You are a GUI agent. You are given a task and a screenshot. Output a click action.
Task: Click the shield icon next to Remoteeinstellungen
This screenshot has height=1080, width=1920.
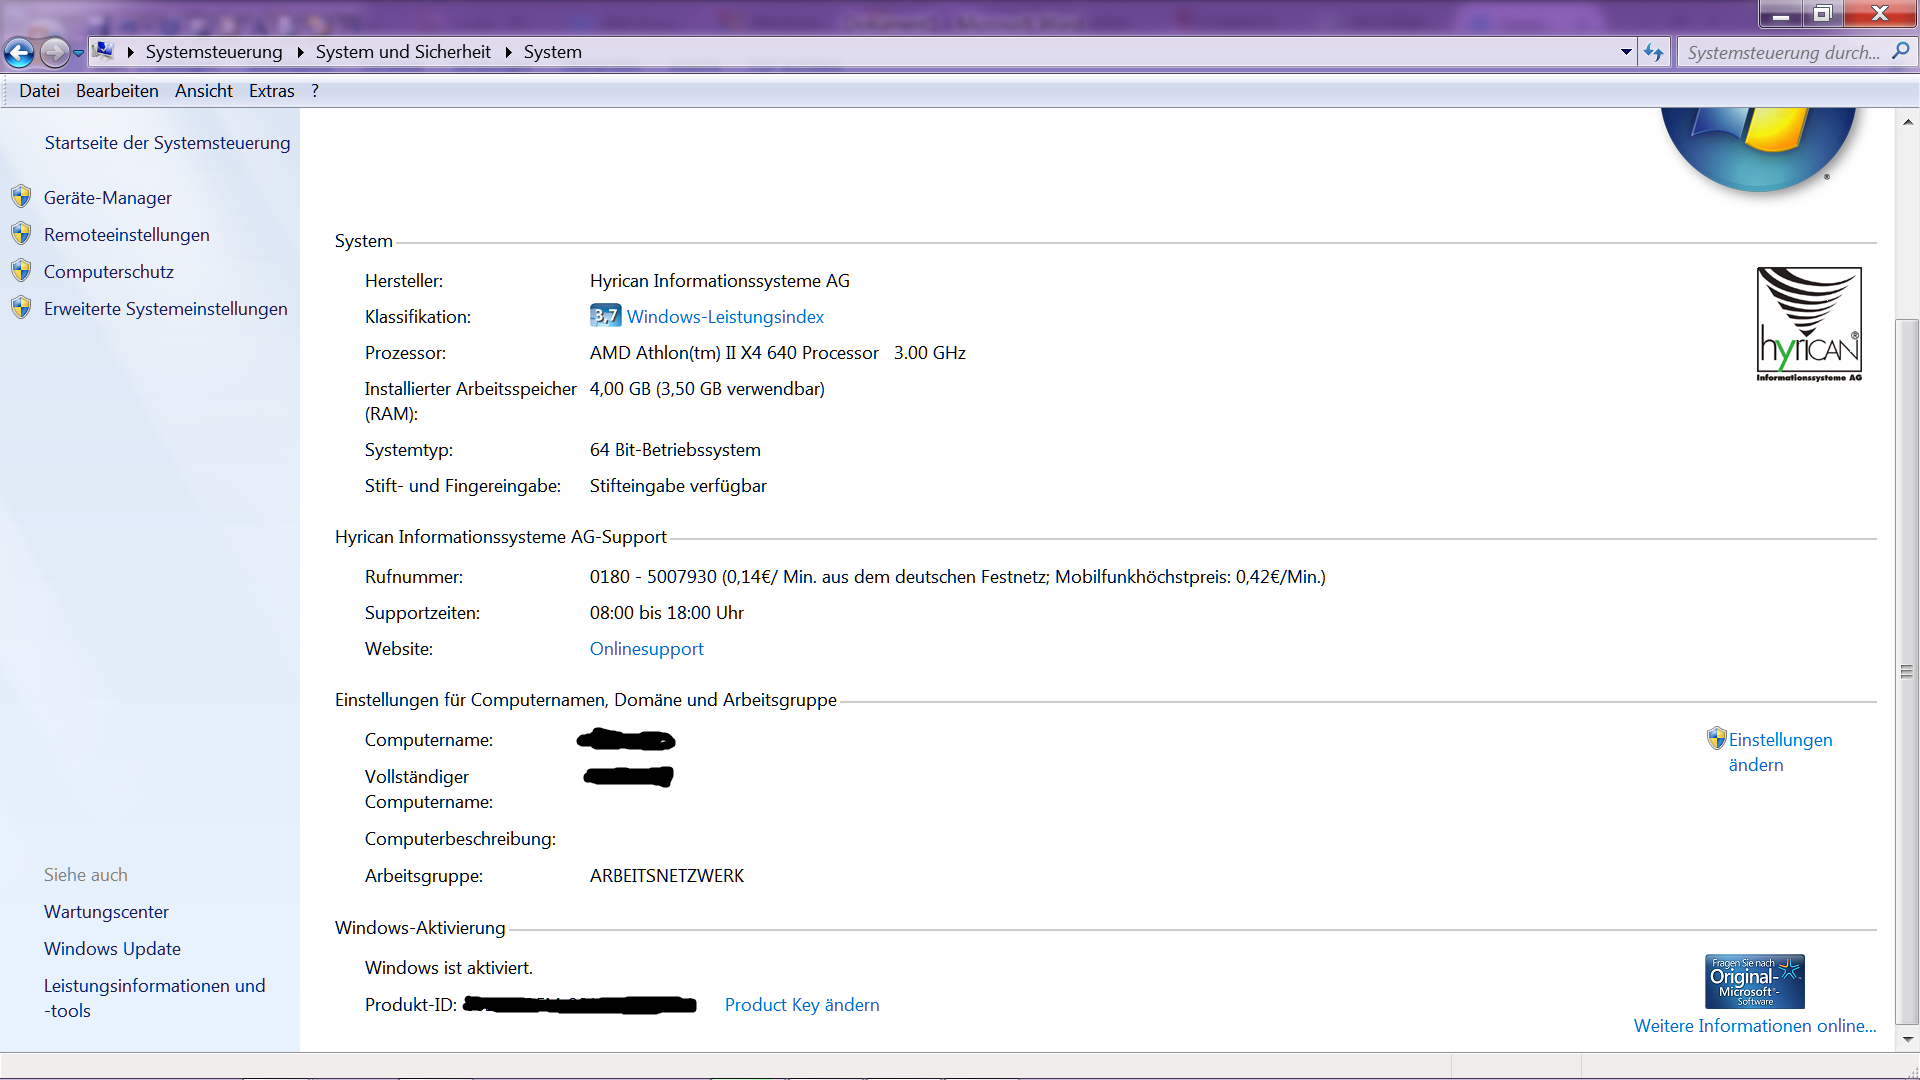(21, 234)
